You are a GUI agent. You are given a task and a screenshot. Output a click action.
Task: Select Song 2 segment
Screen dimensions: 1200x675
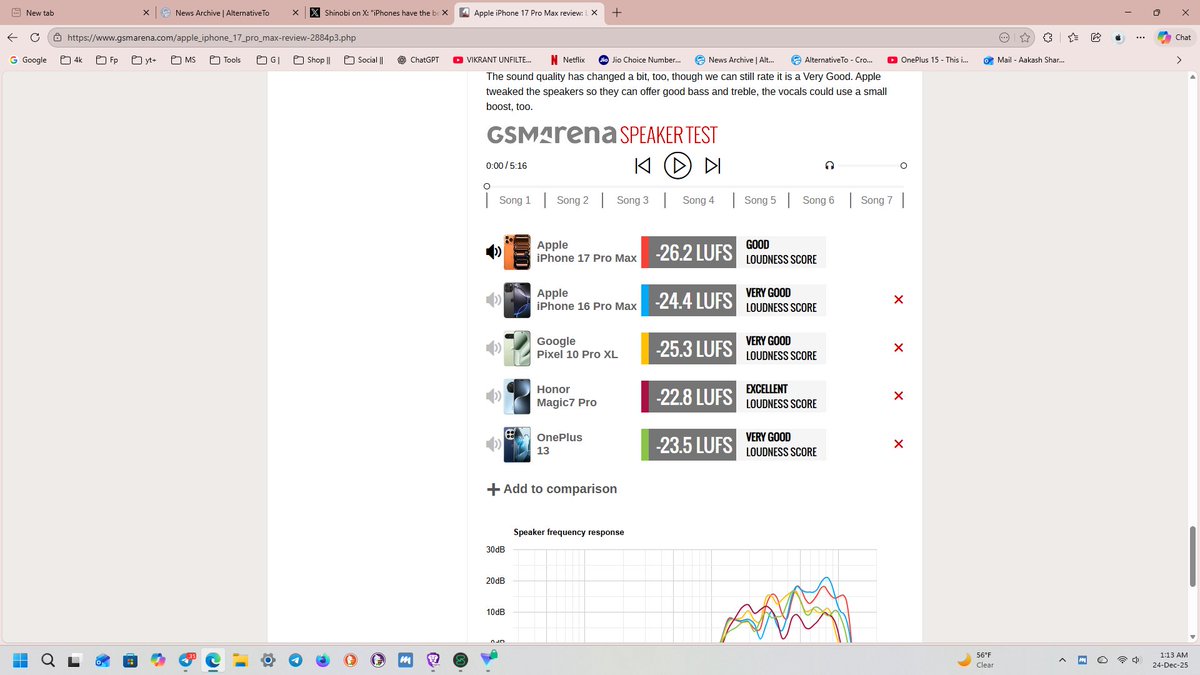(x=573, y=200)
